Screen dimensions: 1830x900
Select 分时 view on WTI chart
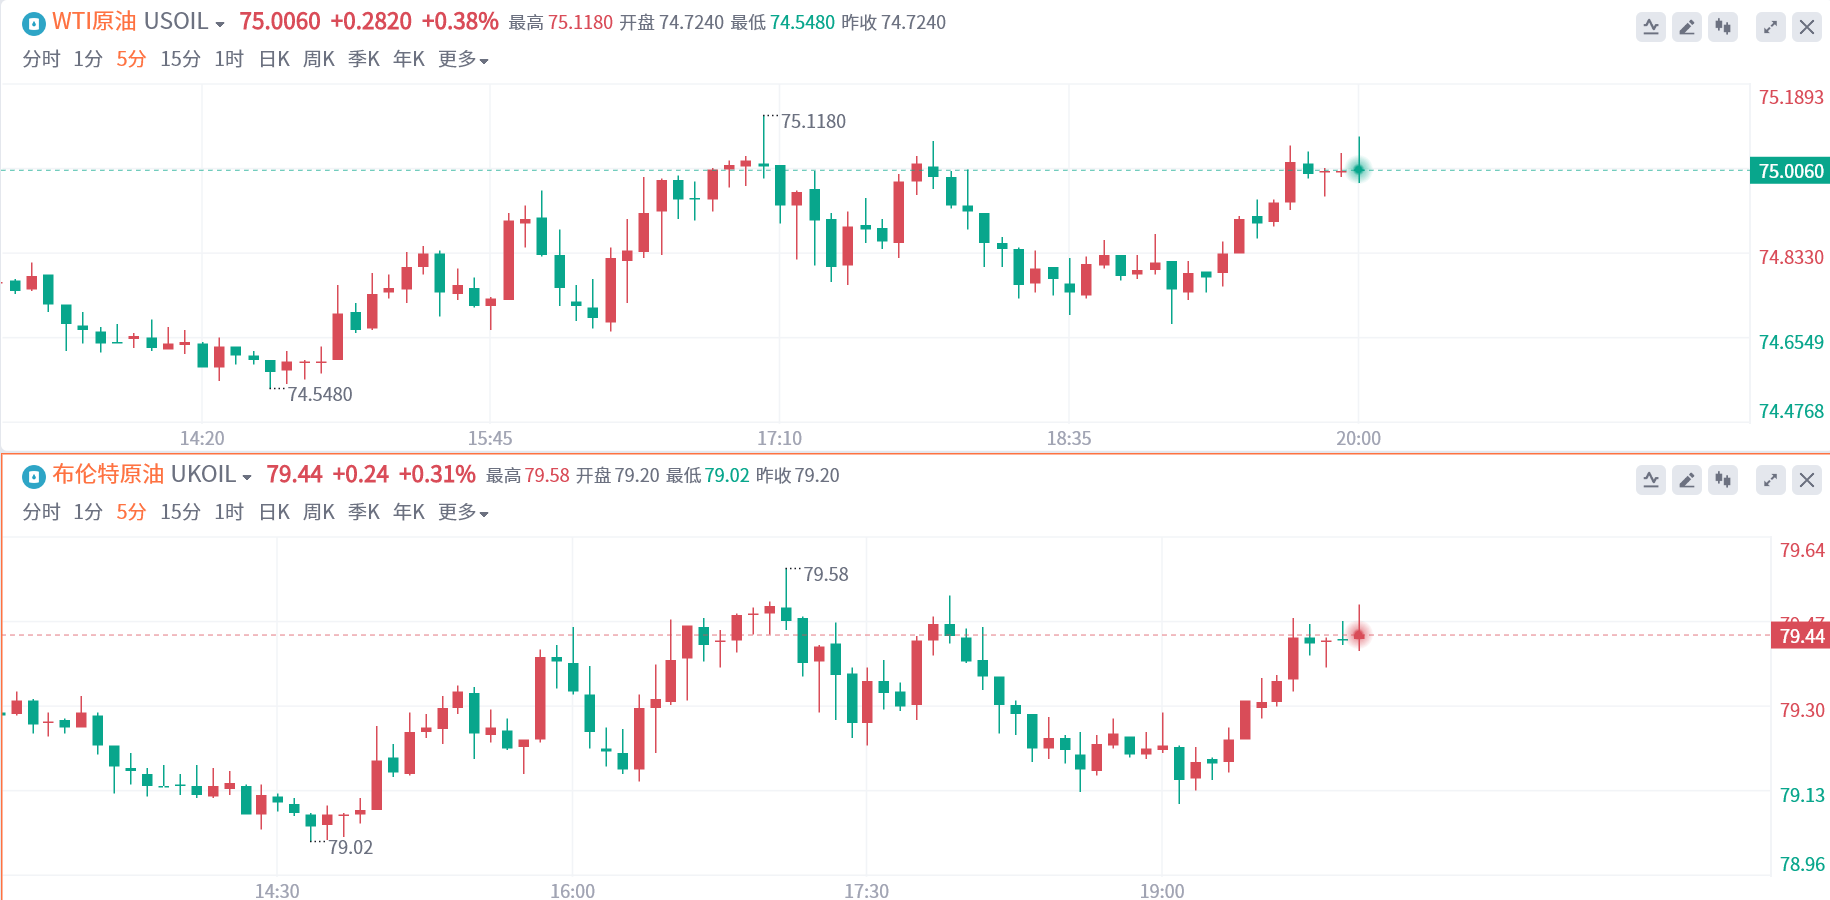41,60
